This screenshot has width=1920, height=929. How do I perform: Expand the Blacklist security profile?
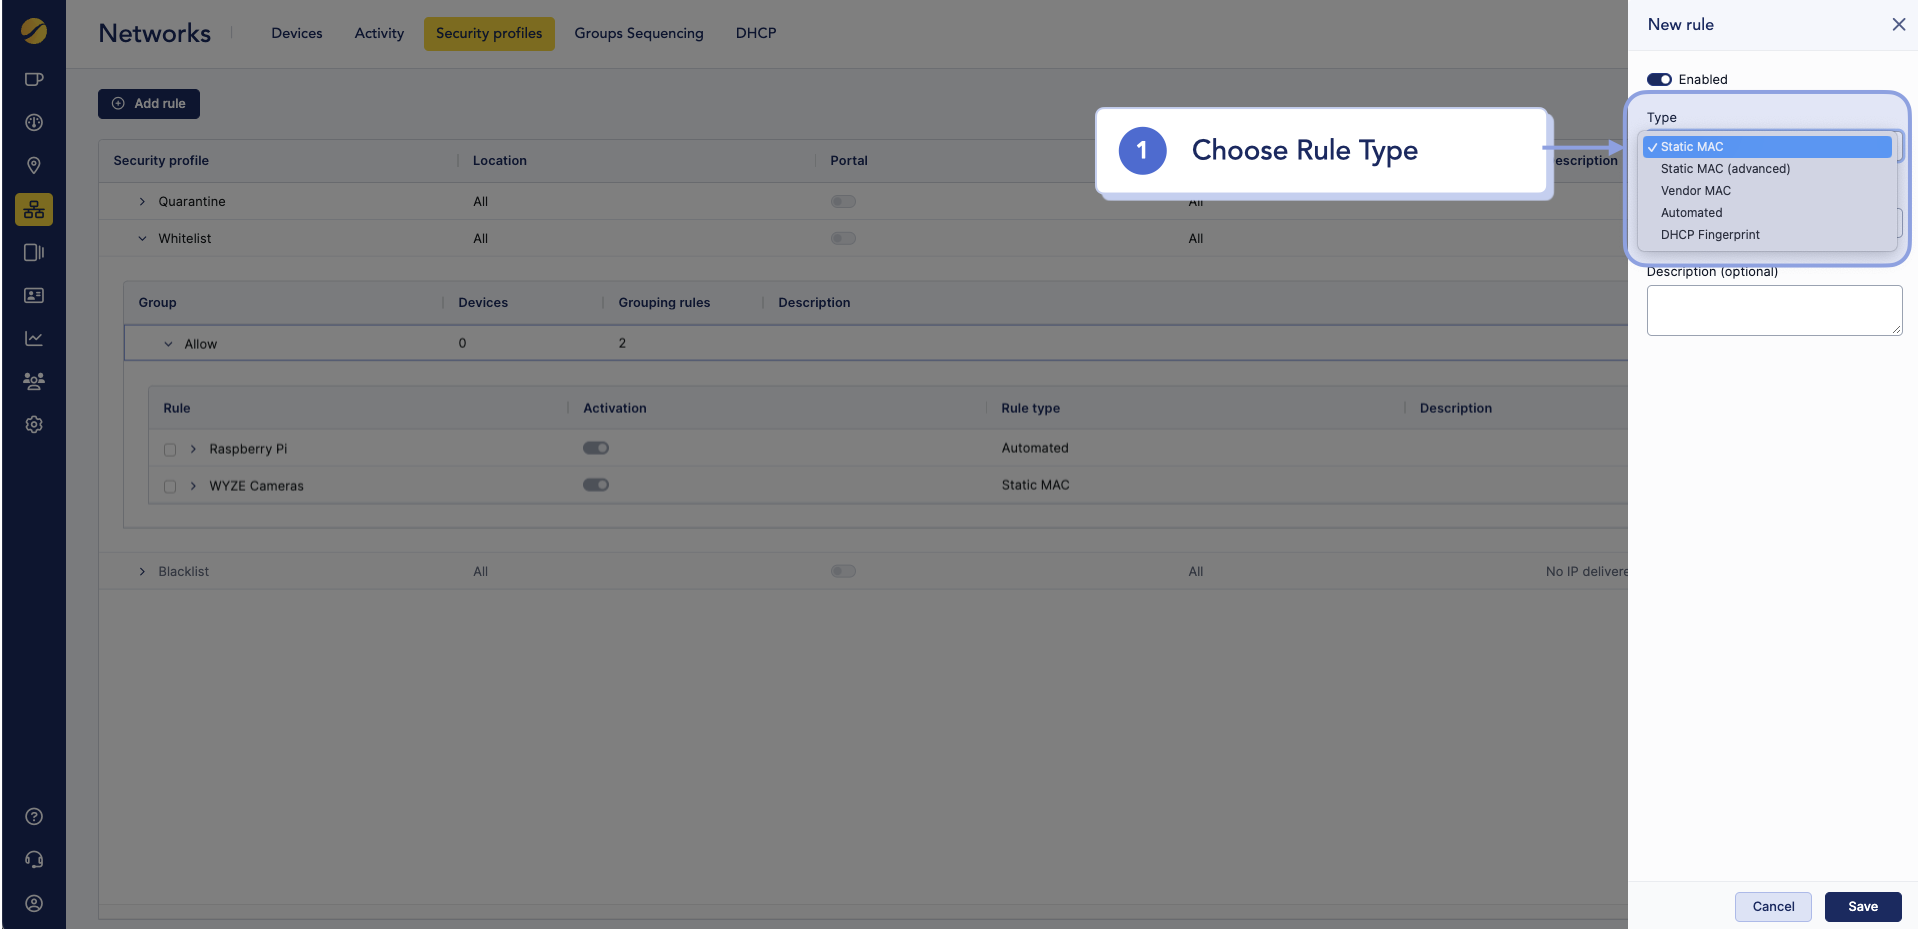pos(142,572)
